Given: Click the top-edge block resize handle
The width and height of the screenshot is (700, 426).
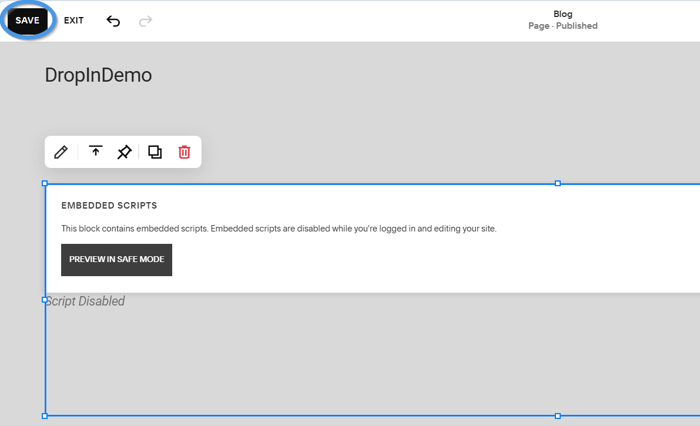Looking at the screenshot, I should 558,183.
